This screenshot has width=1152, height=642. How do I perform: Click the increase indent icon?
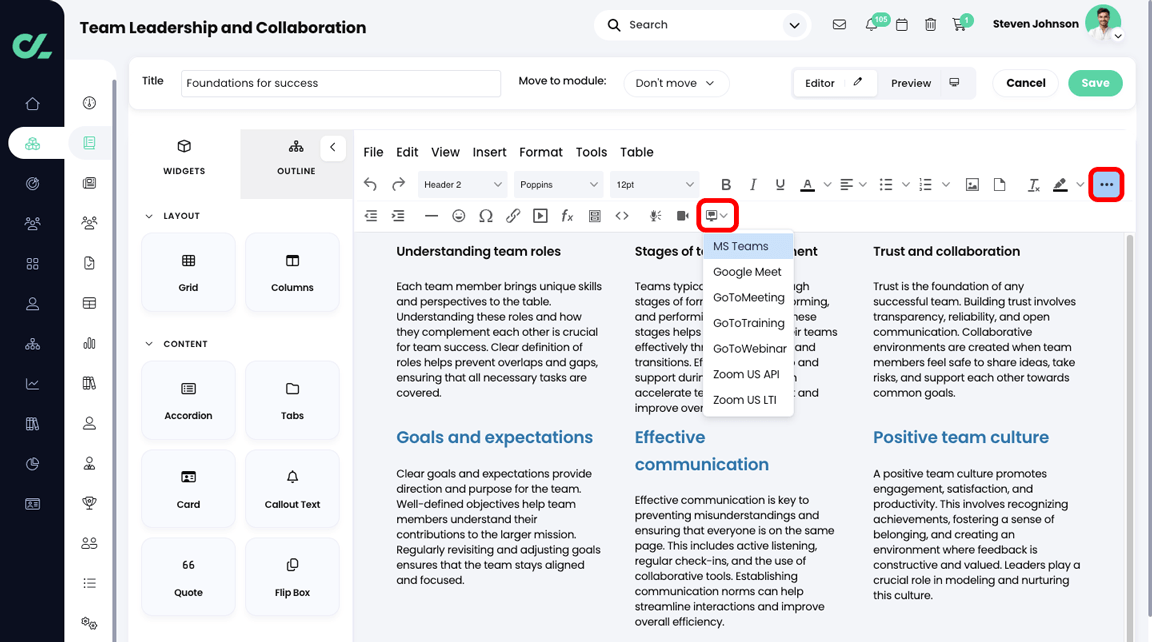398,215
